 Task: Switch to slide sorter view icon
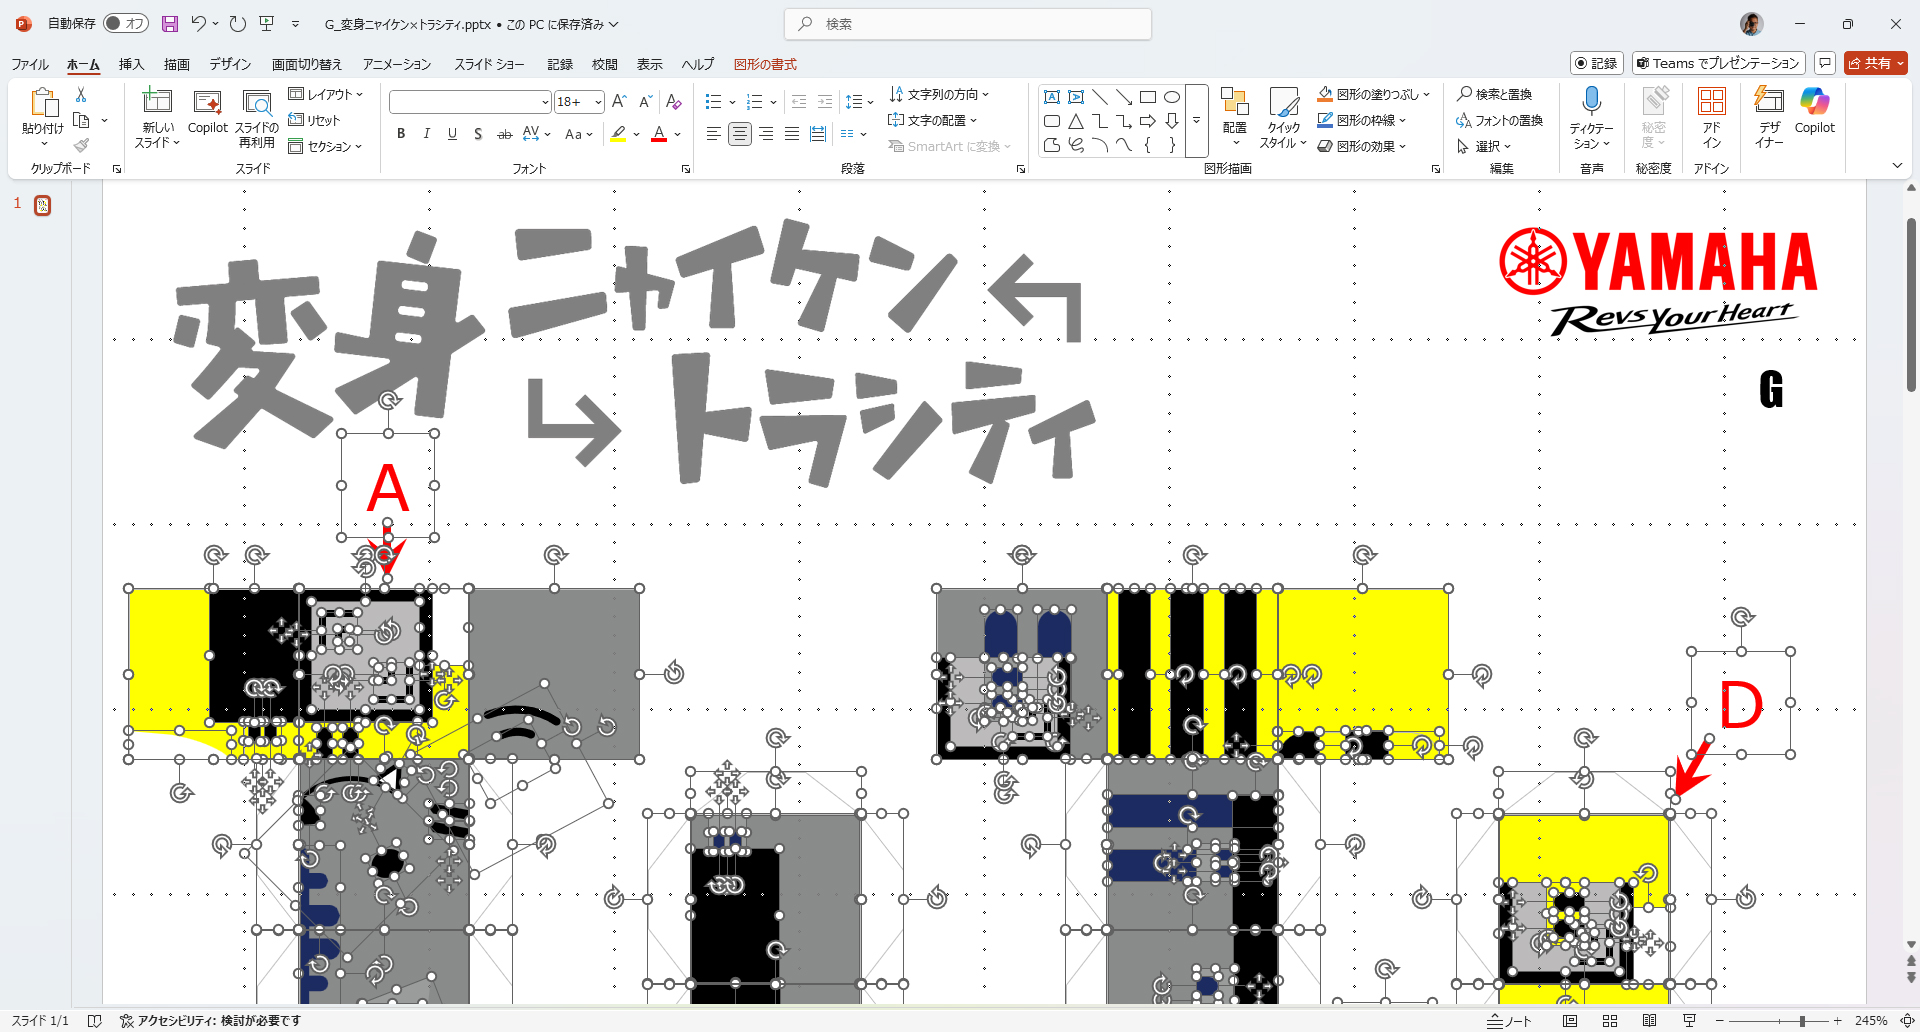click(x=1610, y=1021)
